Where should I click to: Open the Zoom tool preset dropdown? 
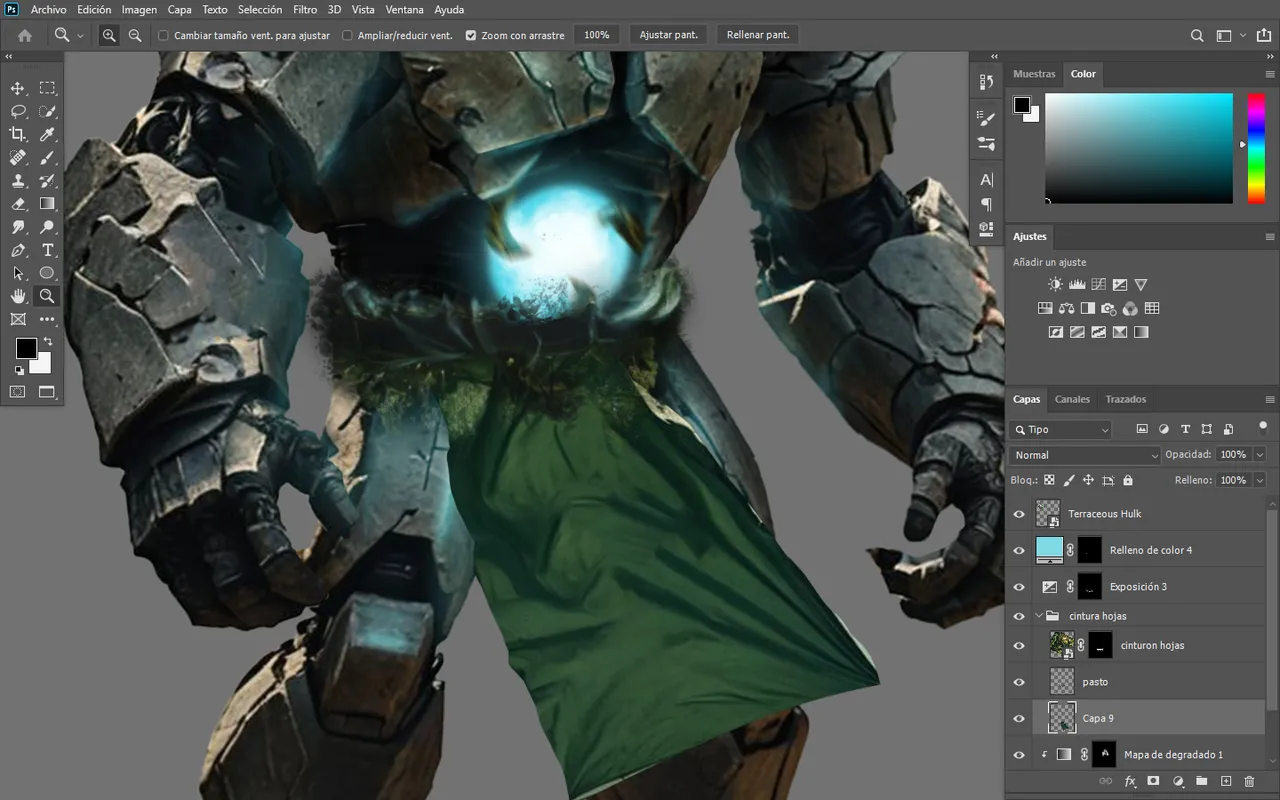point(80,36)
